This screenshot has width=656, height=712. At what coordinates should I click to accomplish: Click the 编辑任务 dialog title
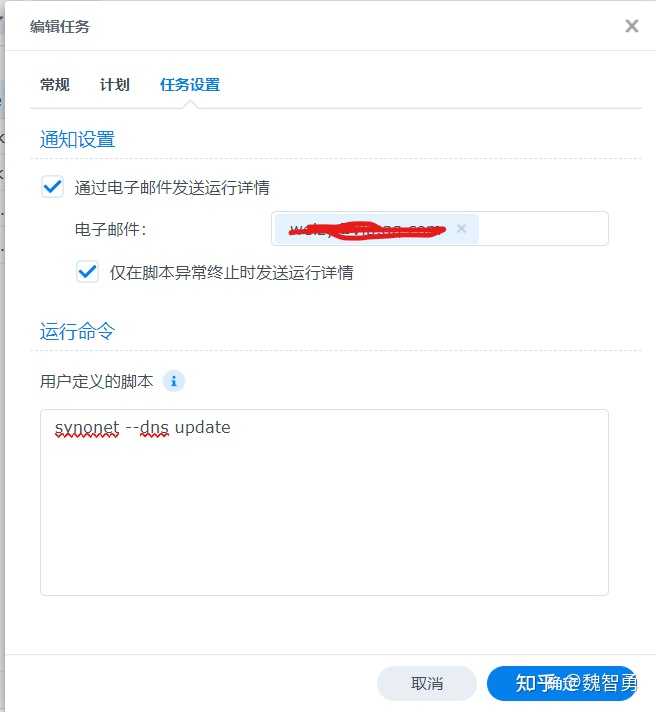[x=60, y=26]
